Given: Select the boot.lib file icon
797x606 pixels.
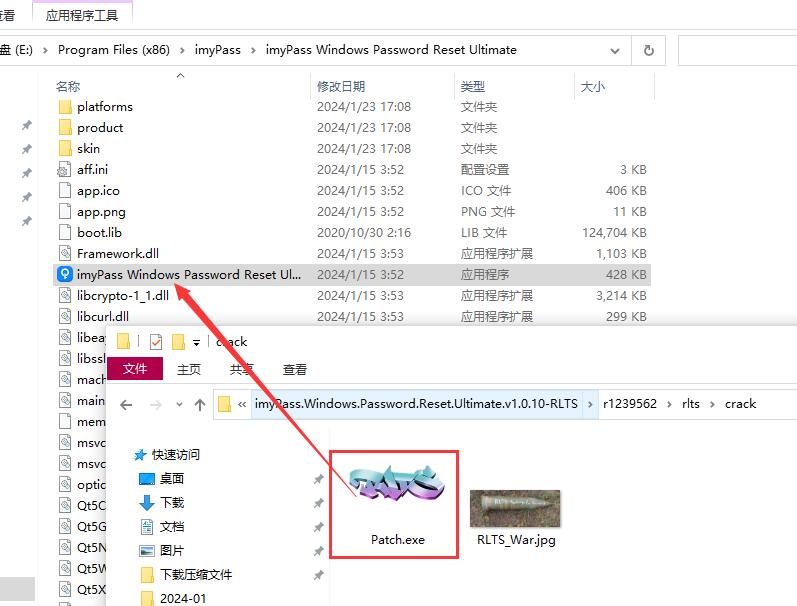Looking at the screenshot, I should point(65,232).
